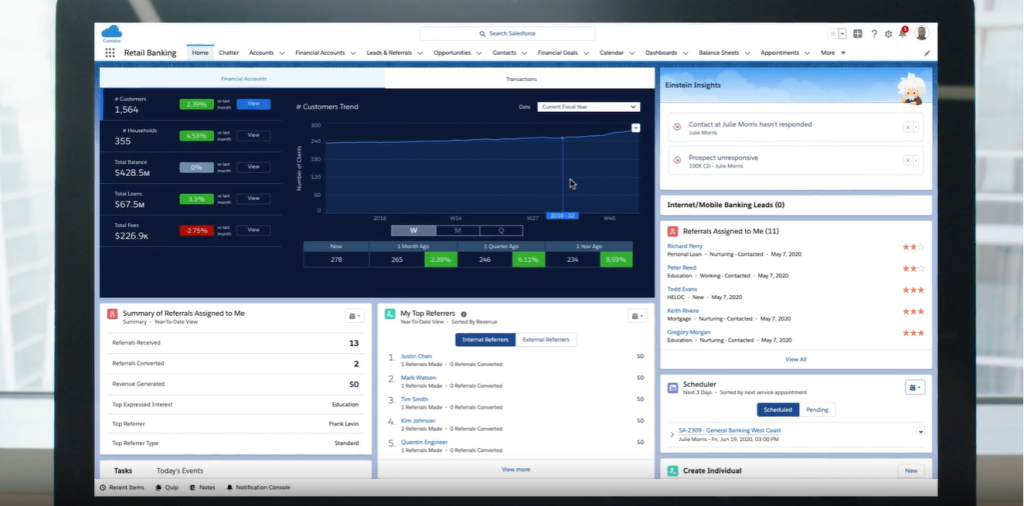The width and height of the screenshot is (1024, 506).
Task: Click the Einstein Insights mascot image
Action: coord(912,88)
